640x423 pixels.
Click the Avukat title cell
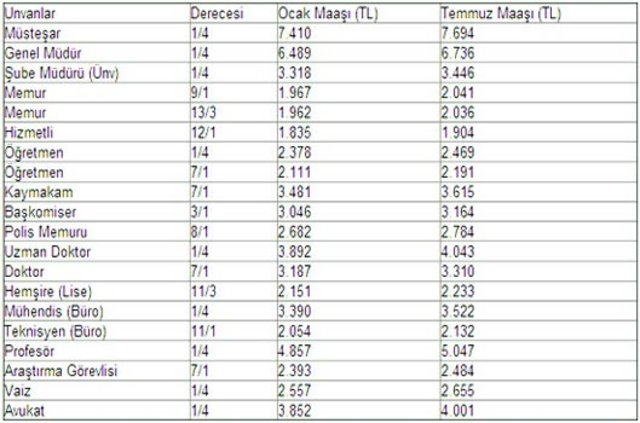click(x=97, y=411)
